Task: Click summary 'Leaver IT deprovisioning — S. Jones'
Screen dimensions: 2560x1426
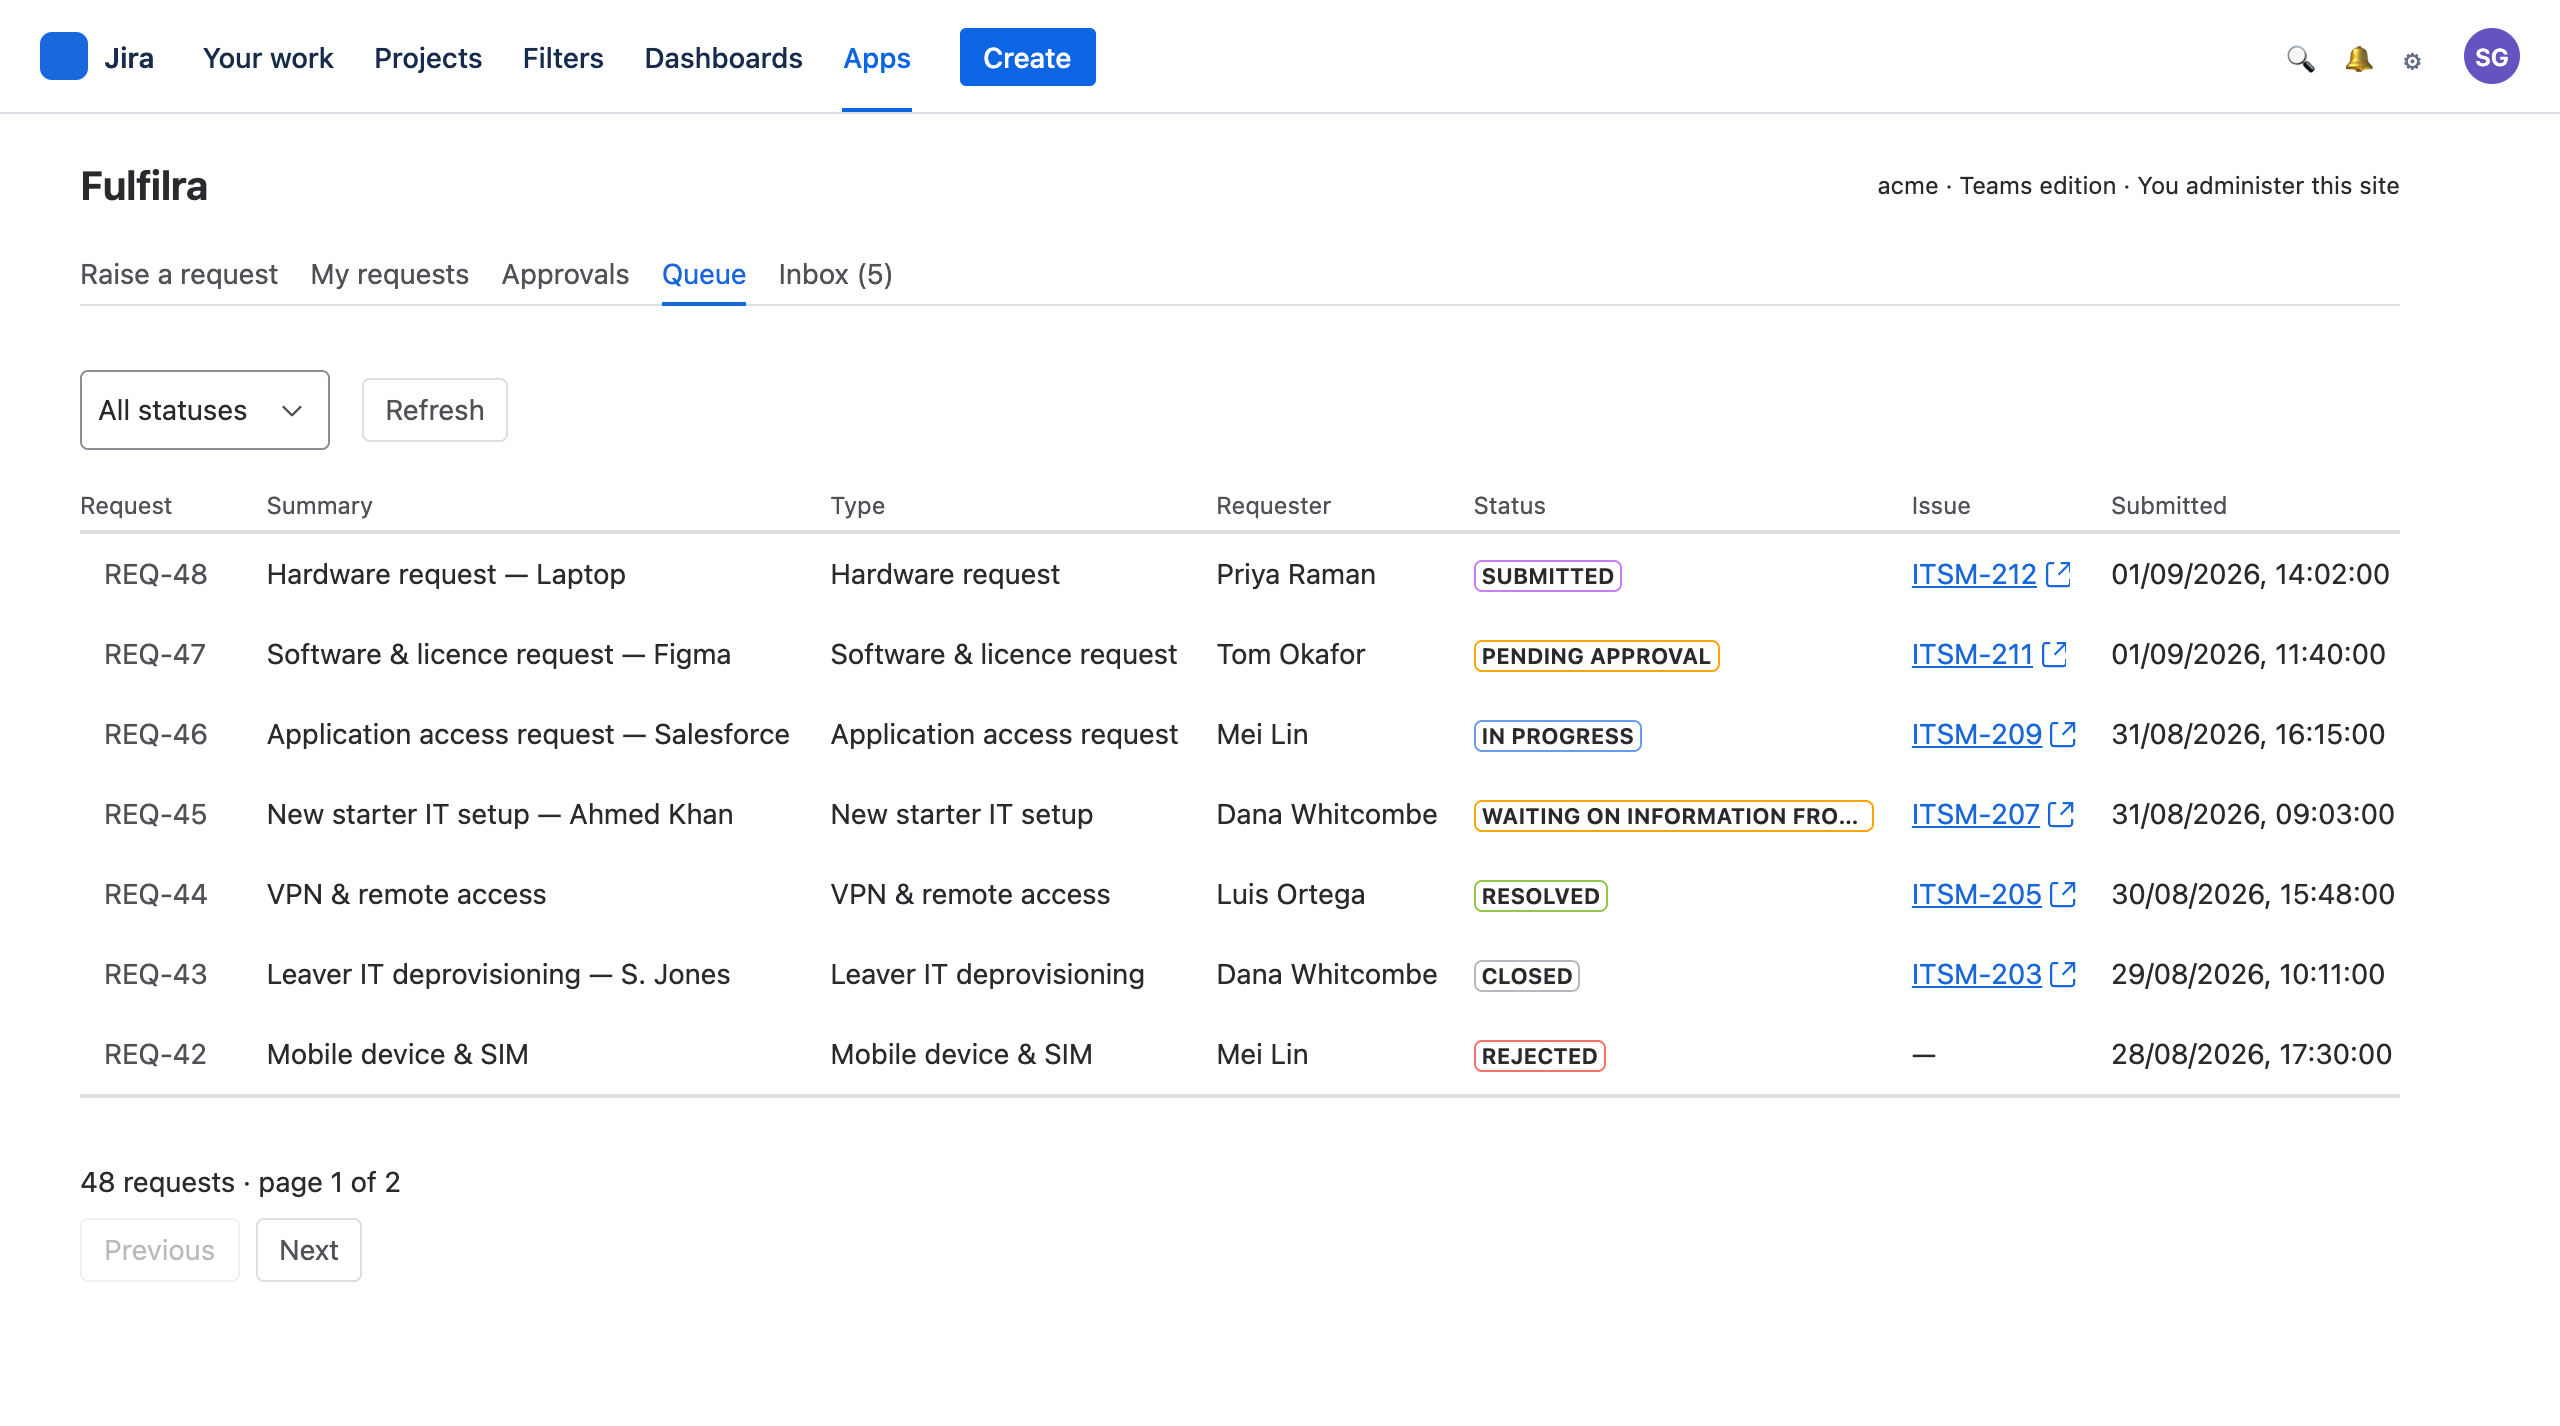Action: pos(498,974)
